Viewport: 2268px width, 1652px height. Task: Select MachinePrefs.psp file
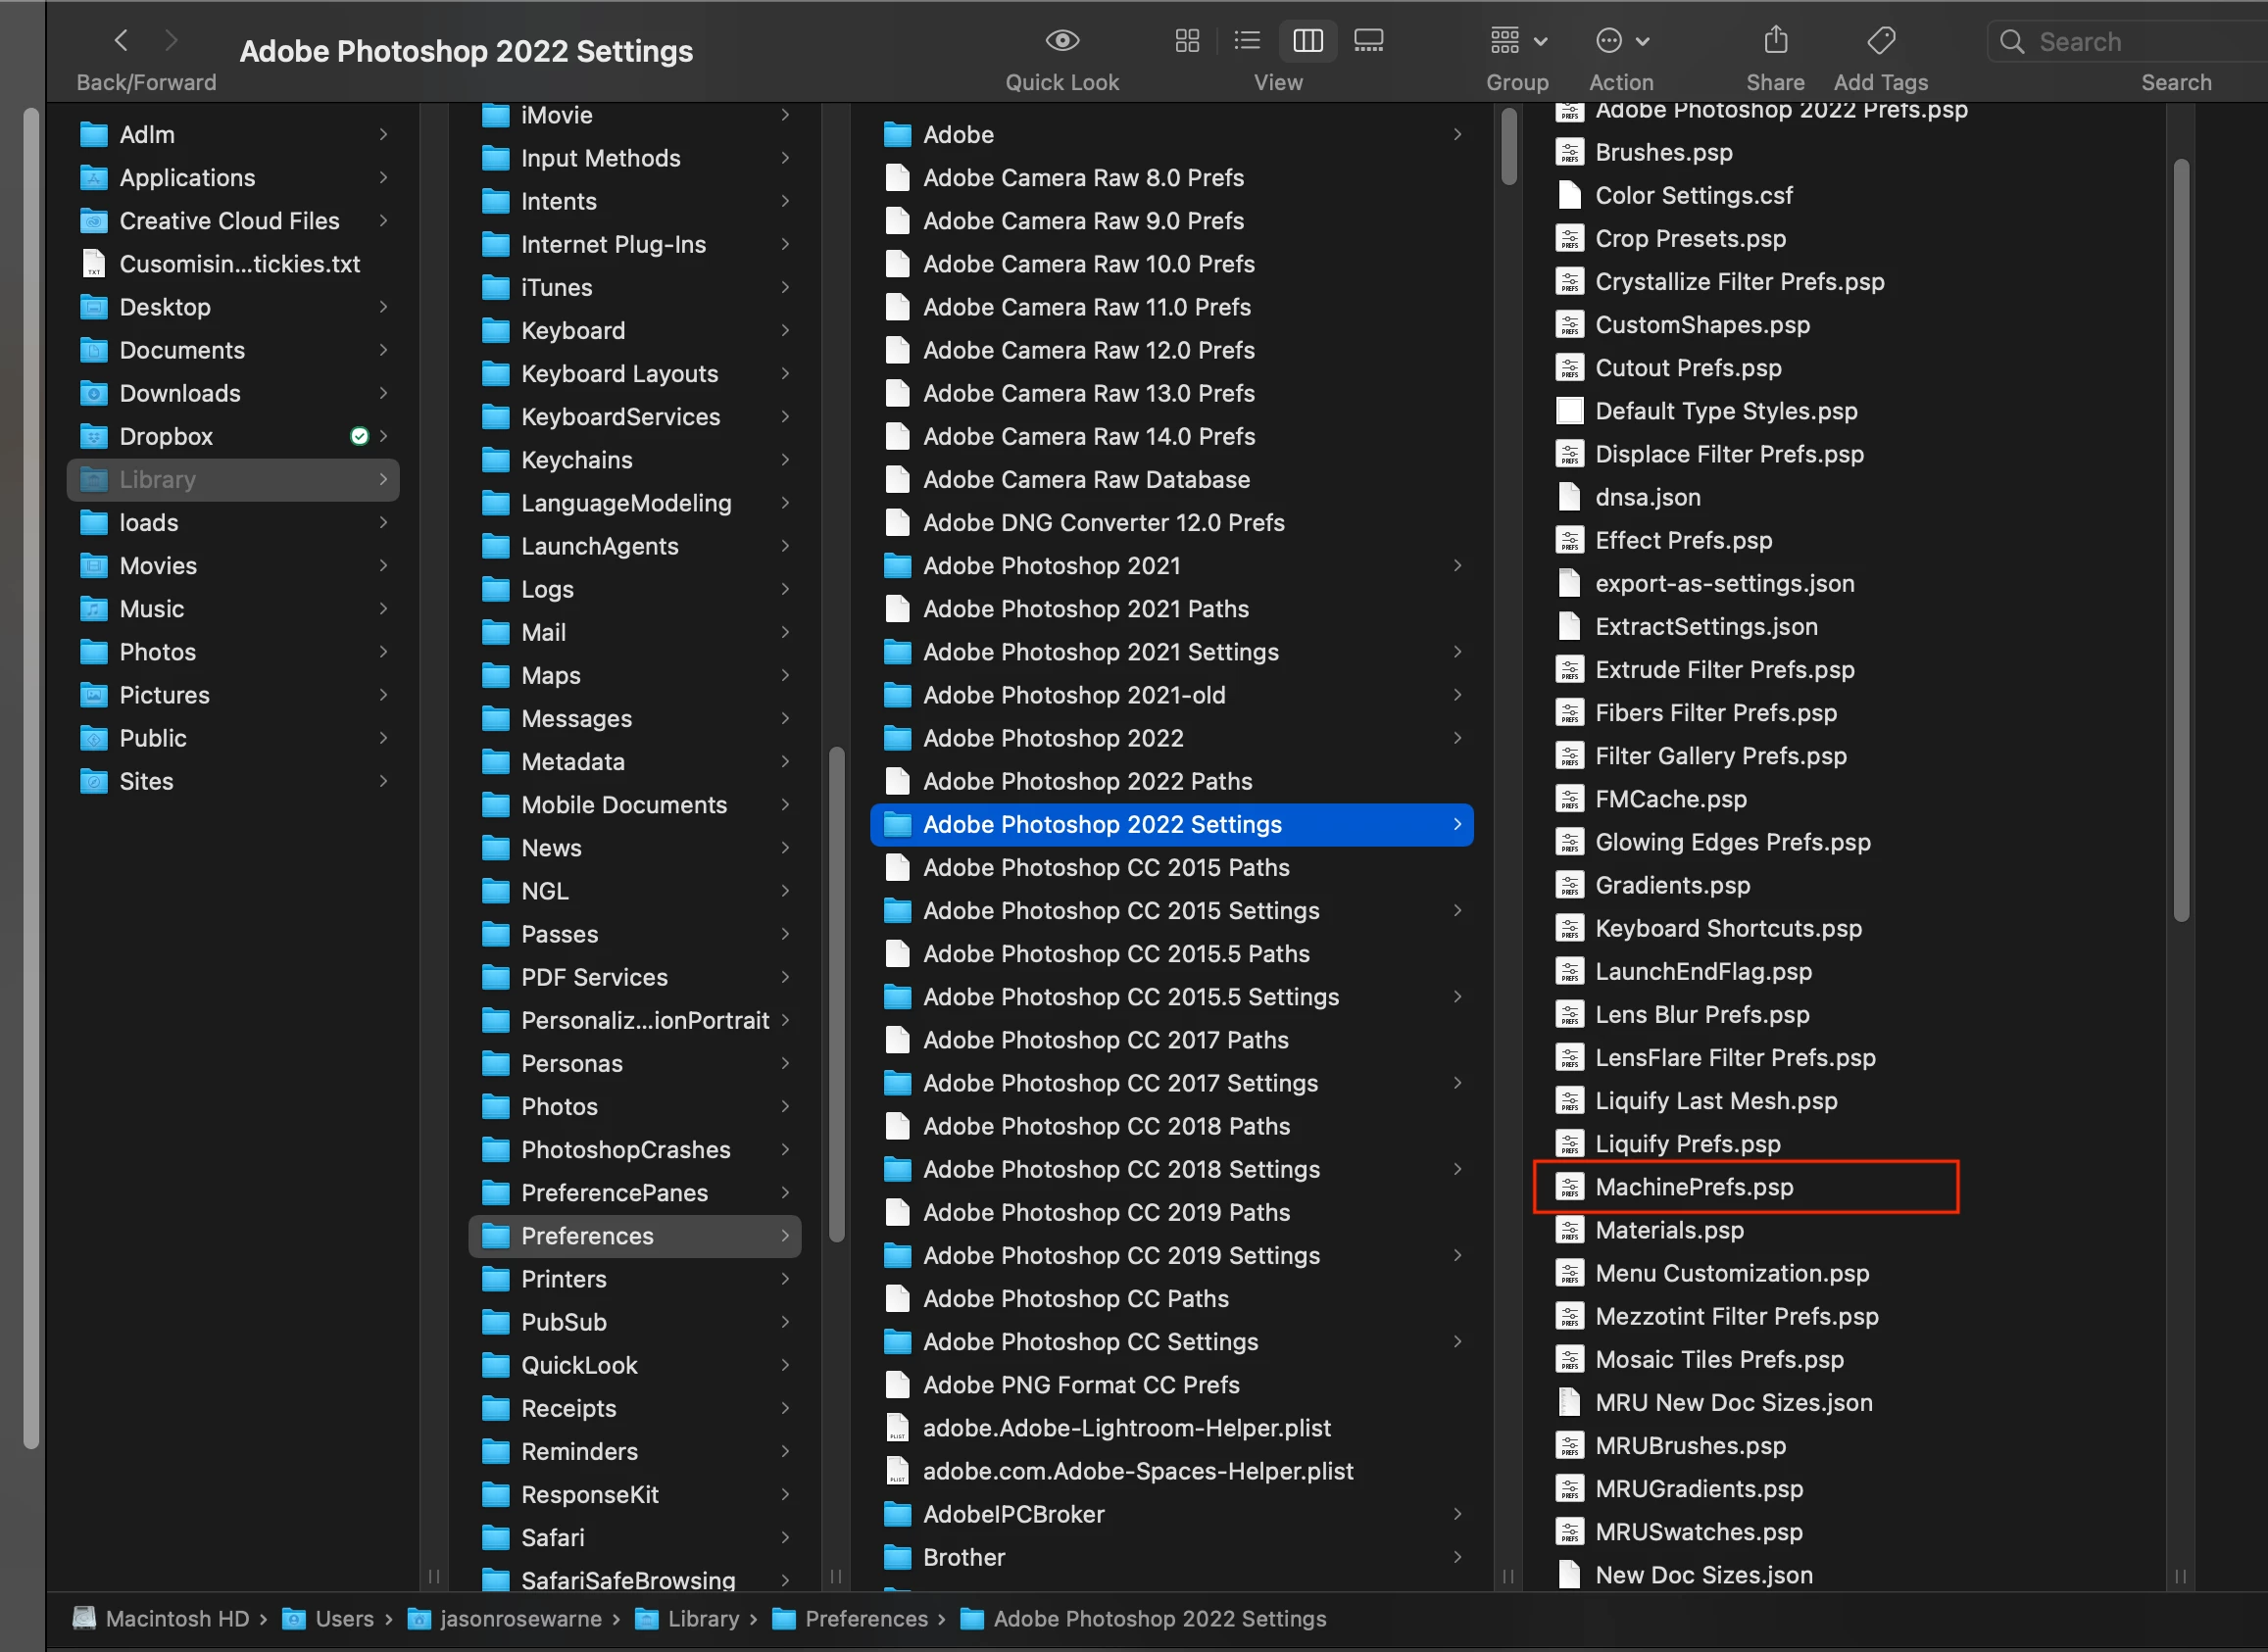pos(1693,1187)
